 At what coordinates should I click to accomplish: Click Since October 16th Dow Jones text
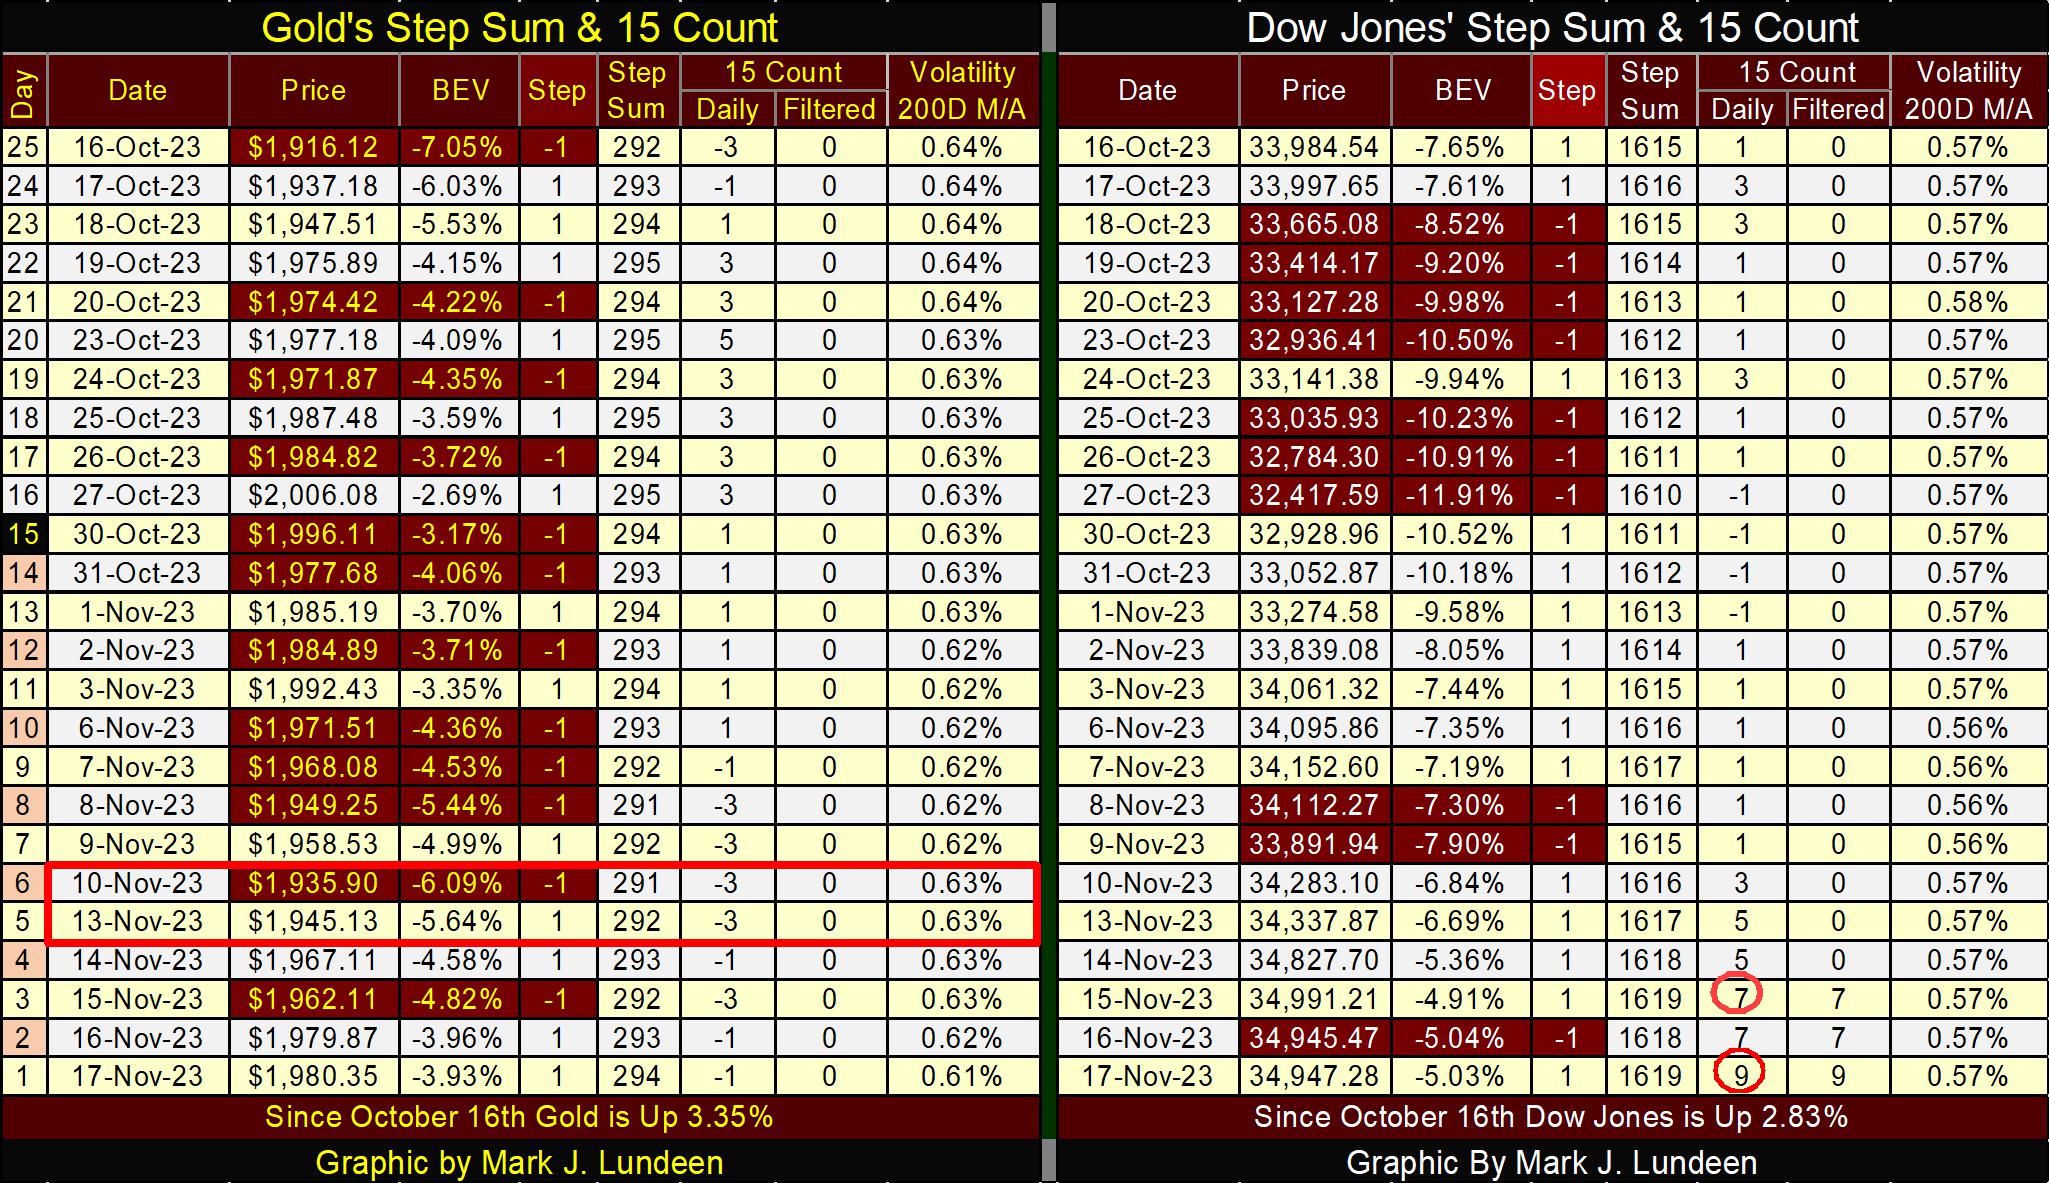(1552, 1116)
